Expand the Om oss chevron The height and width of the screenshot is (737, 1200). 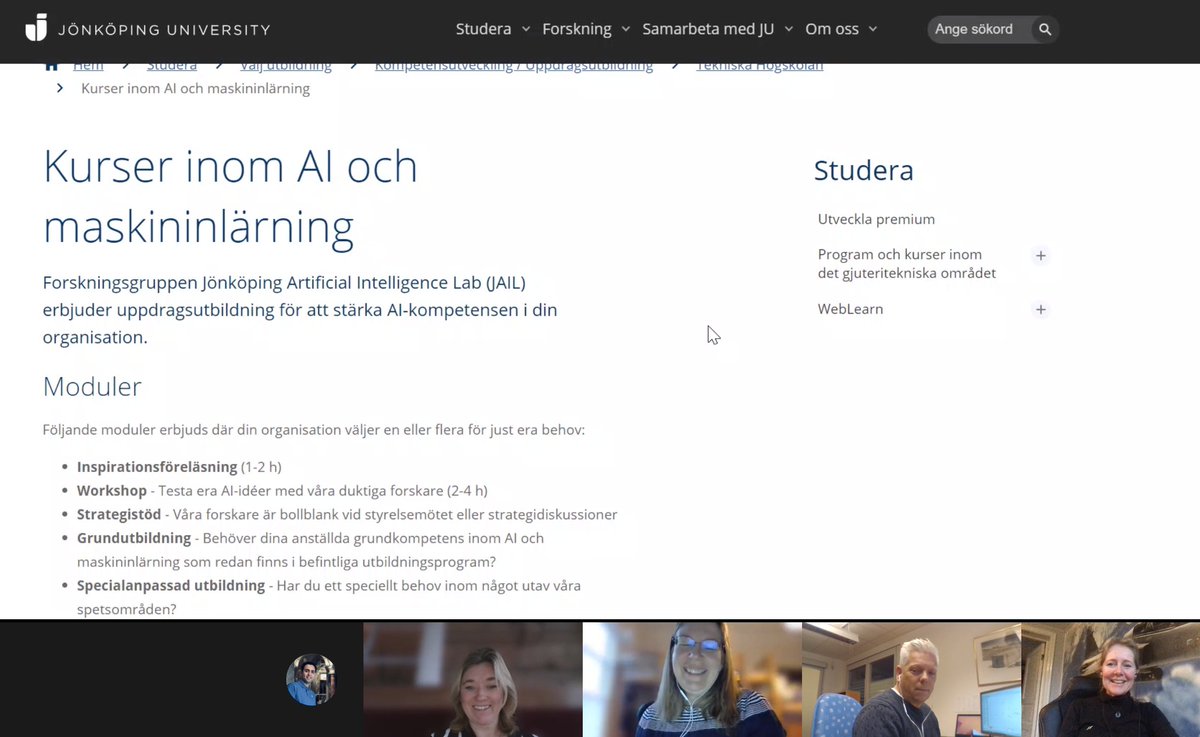(x=872, y=30)
